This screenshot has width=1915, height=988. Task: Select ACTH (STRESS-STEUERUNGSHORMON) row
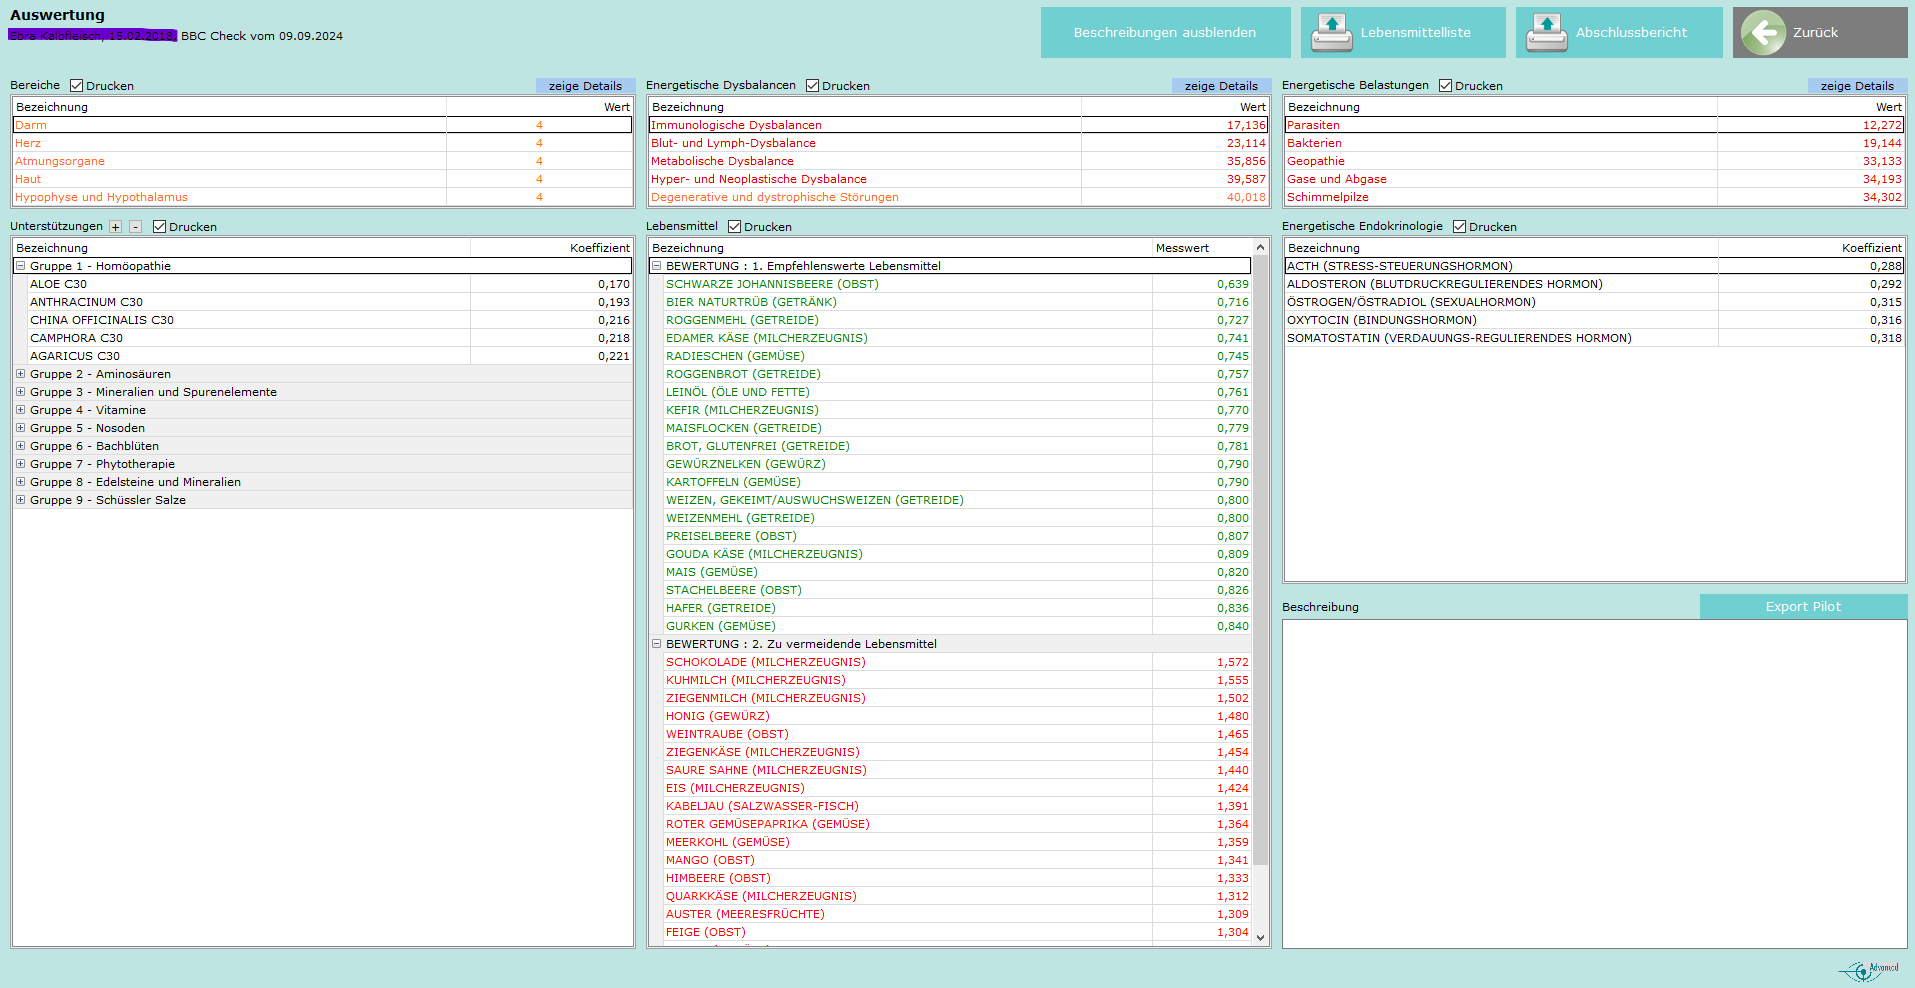[x=1594, y=266]
